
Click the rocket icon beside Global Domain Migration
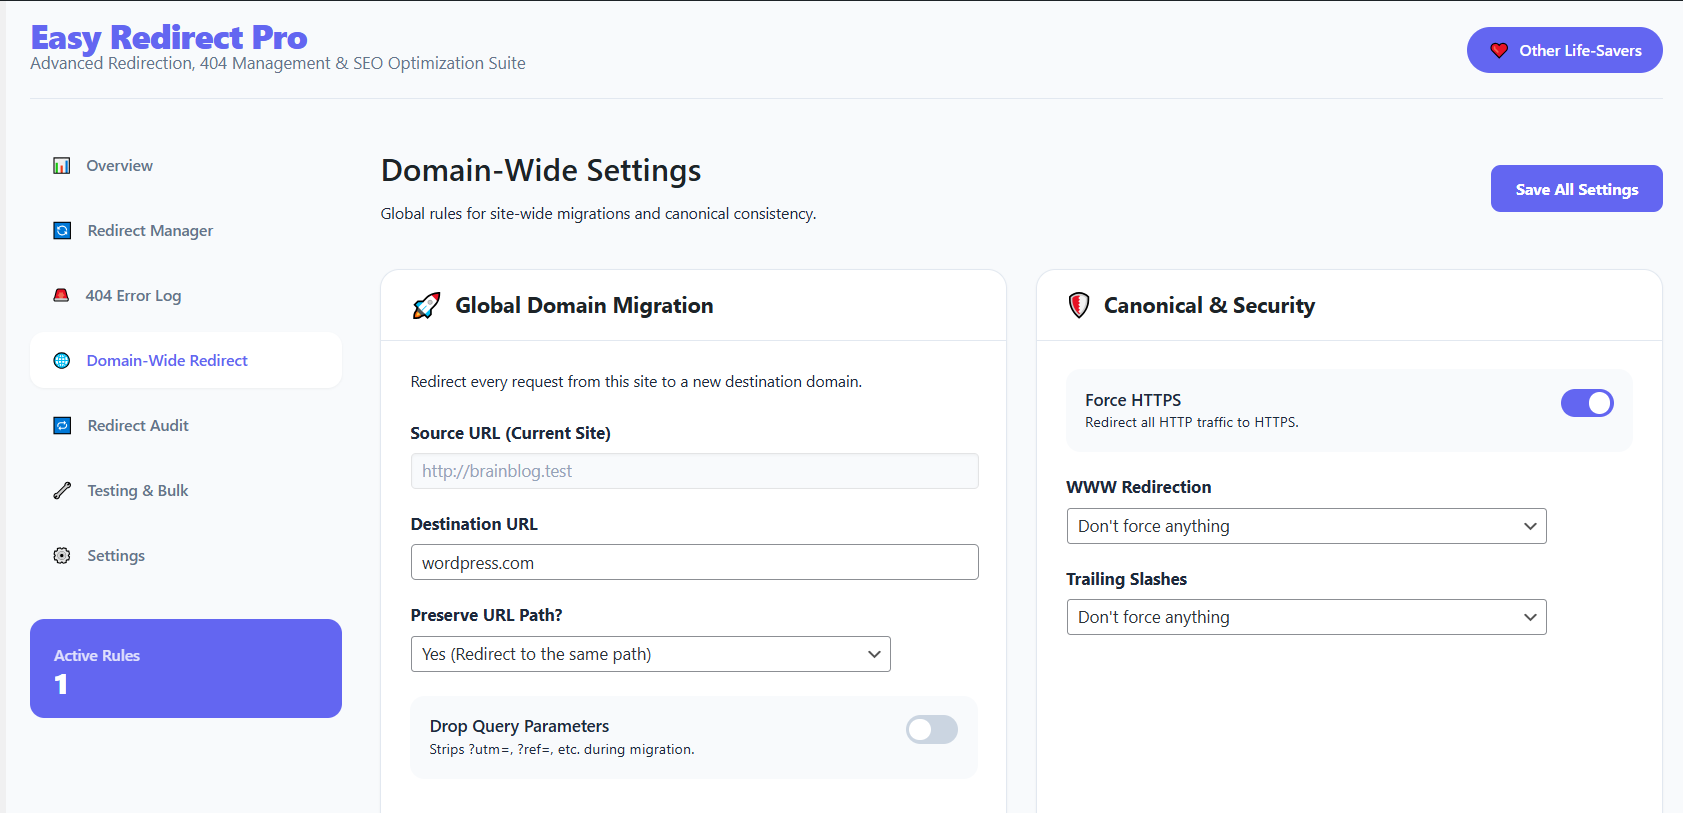pyautogui.click(x=426, y=306)
